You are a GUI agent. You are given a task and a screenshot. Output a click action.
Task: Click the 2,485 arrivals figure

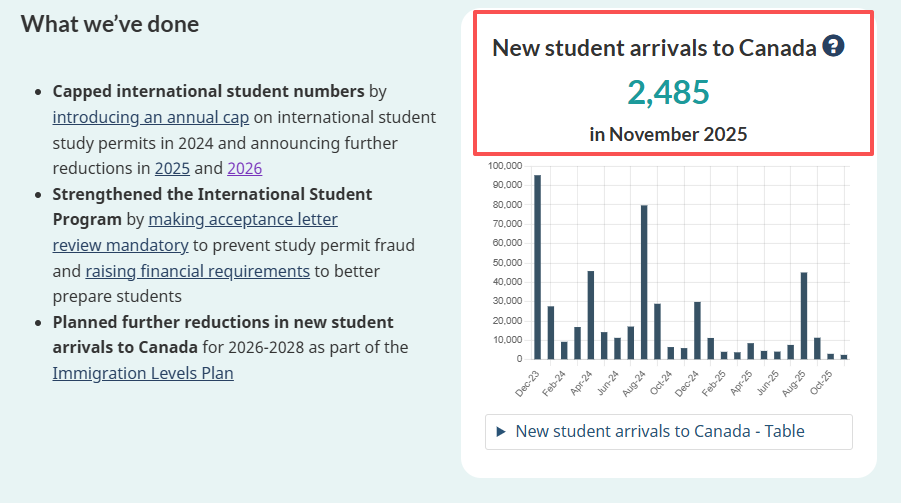[x=668, y=92]
